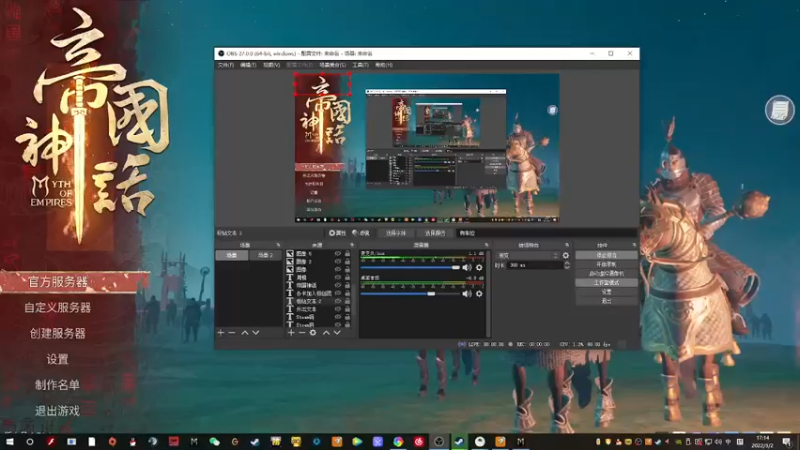Click 退出 in the OBS Controls panel
800x450 pixels.
point(606,301)
